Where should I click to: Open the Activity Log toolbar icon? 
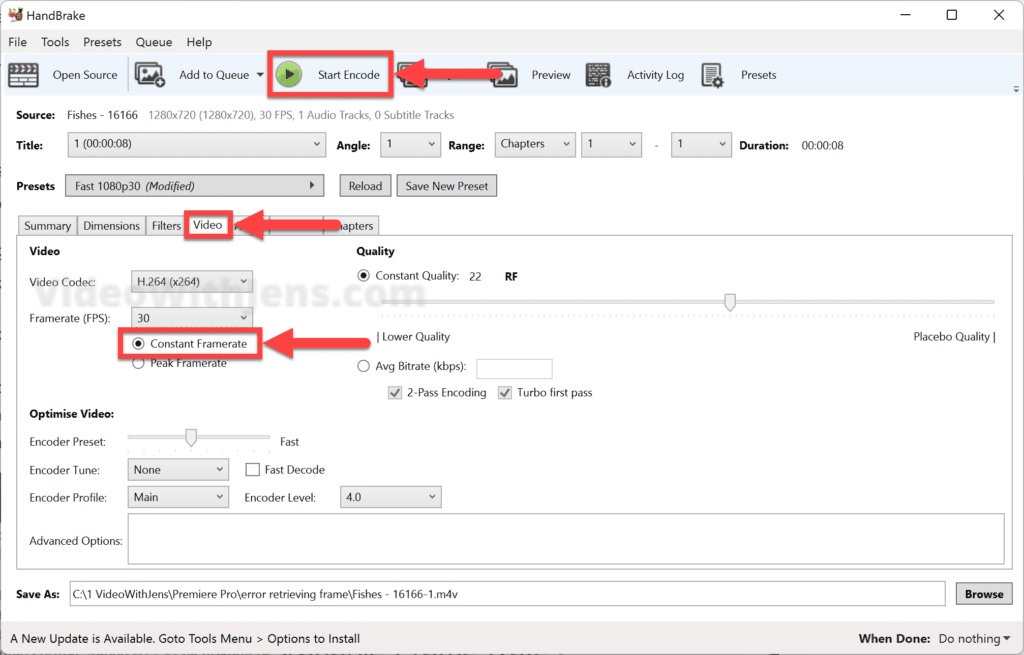tap(598, 75)
